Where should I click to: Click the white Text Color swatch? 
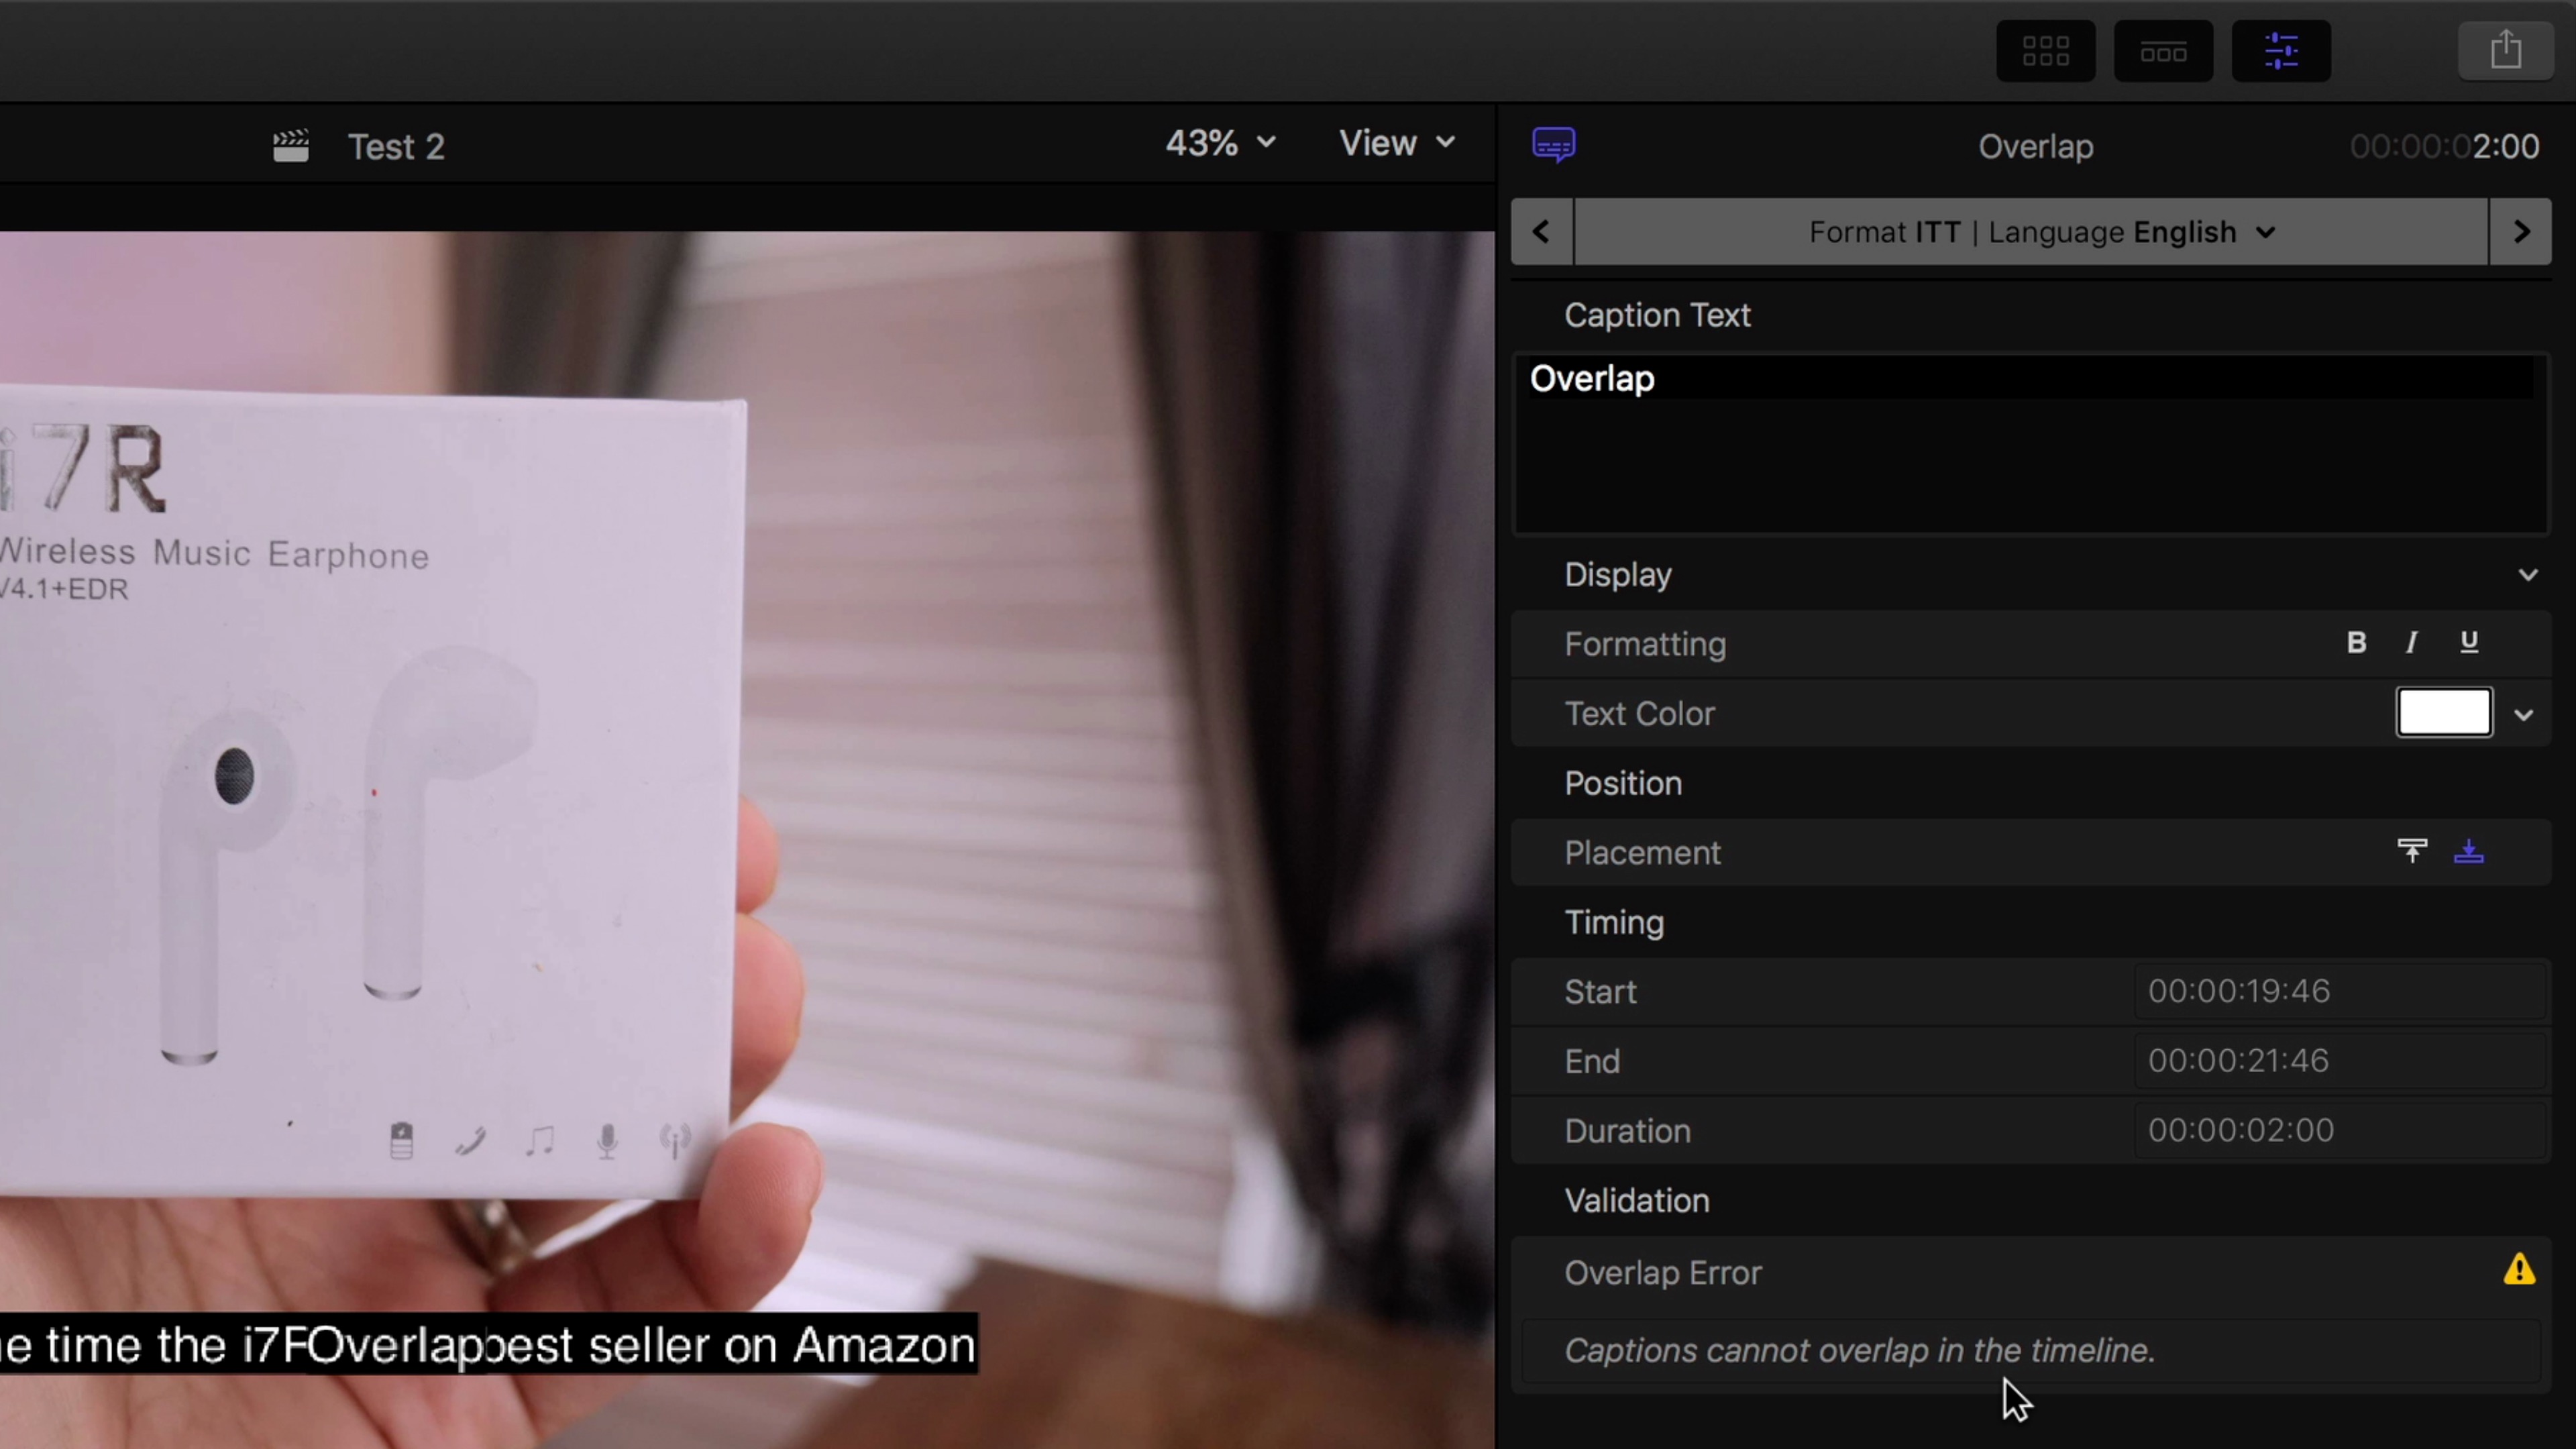click(2443, 713)
